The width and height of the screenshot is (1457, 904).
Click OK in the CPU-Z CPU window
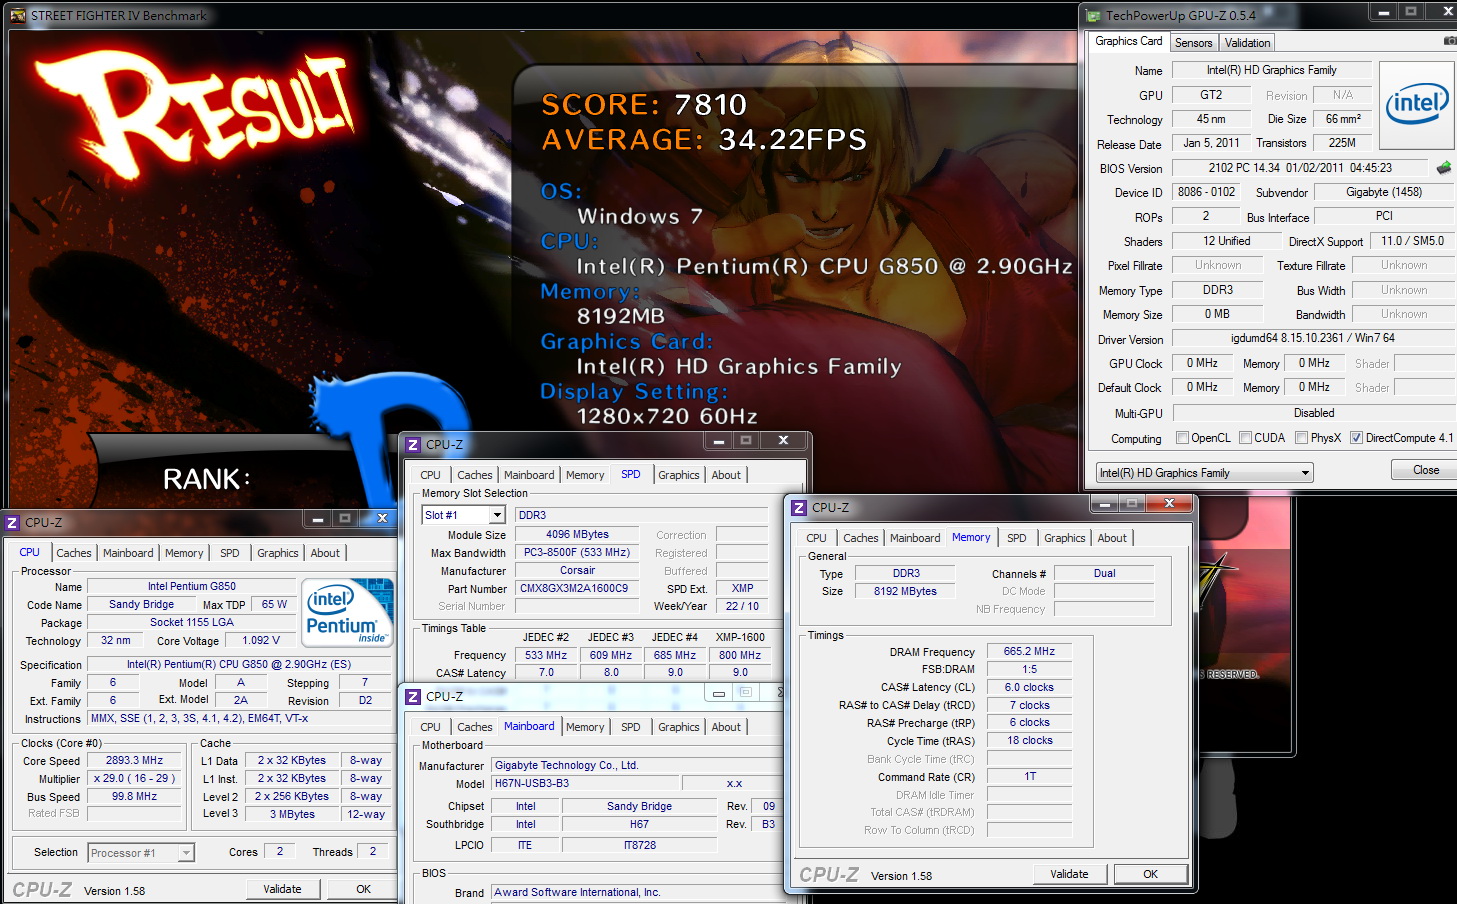pyautogui.click(x=363, y=889)
